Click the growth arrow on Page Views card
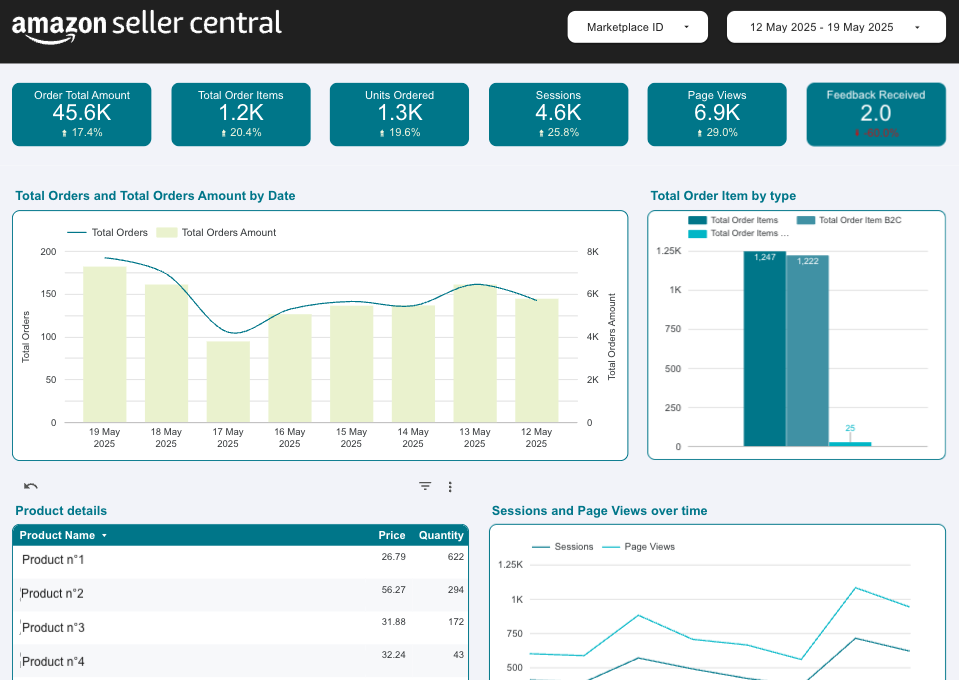Screen dimensions: 959x680 pos(697,131)
